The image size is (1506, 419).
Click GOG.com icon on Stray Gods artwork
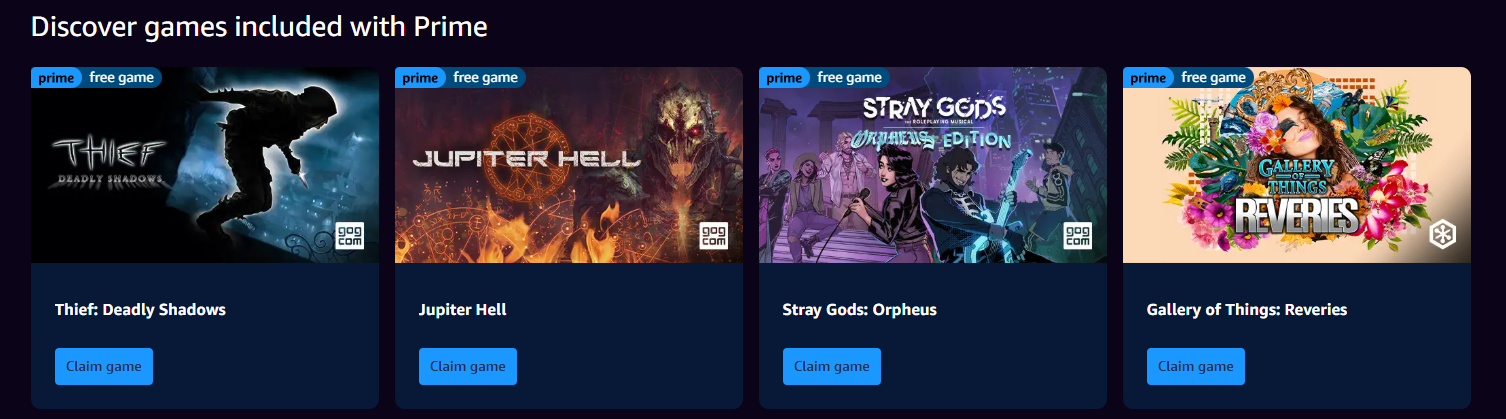tap(1078, 235)
